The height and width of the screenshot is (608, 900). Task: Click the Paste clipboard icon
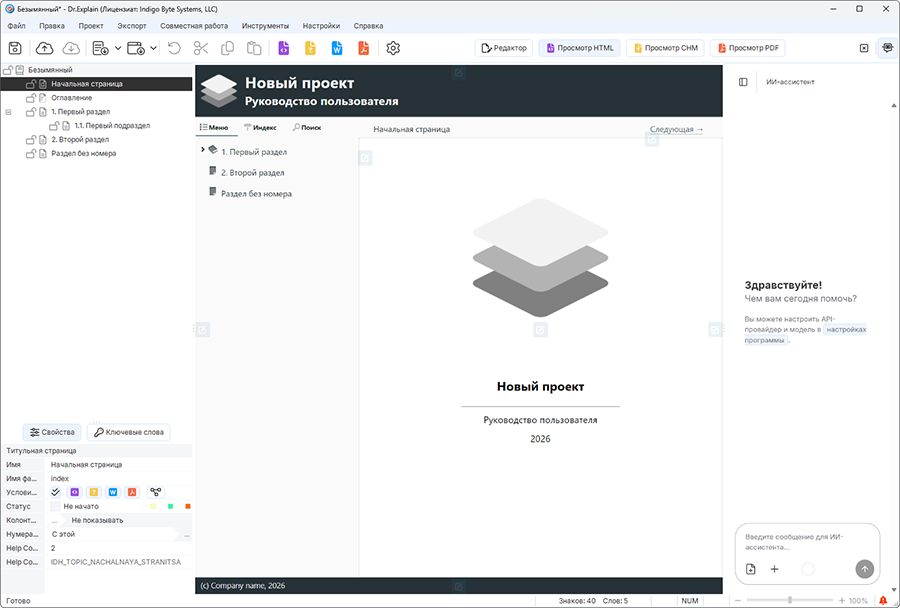click(x=254, y=48)
